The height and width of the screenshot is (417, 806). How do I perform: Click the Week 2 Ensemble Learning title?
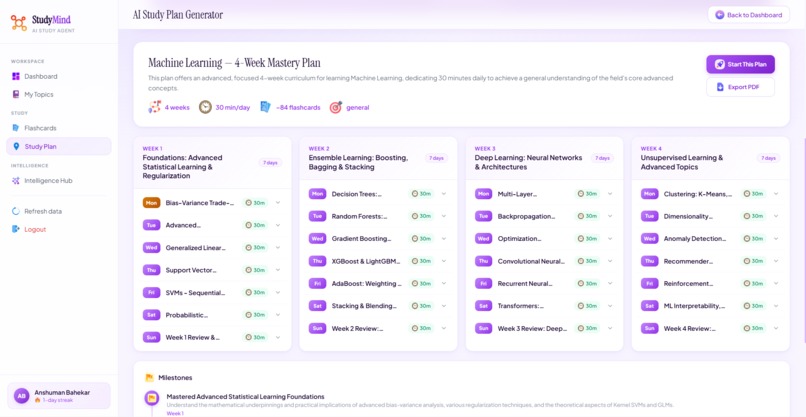click(x=358, y=162)
